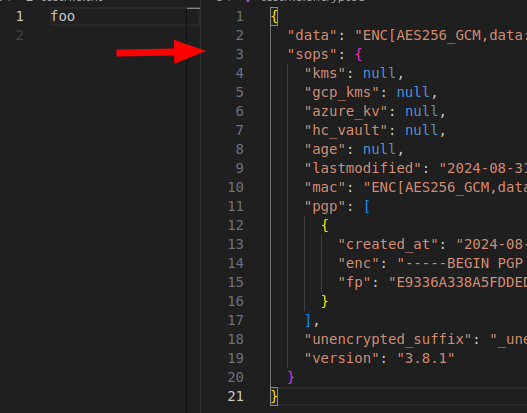Click the "gcp_kms" key
The width and height of the screenshot is (527, 413).
(342, 92)
